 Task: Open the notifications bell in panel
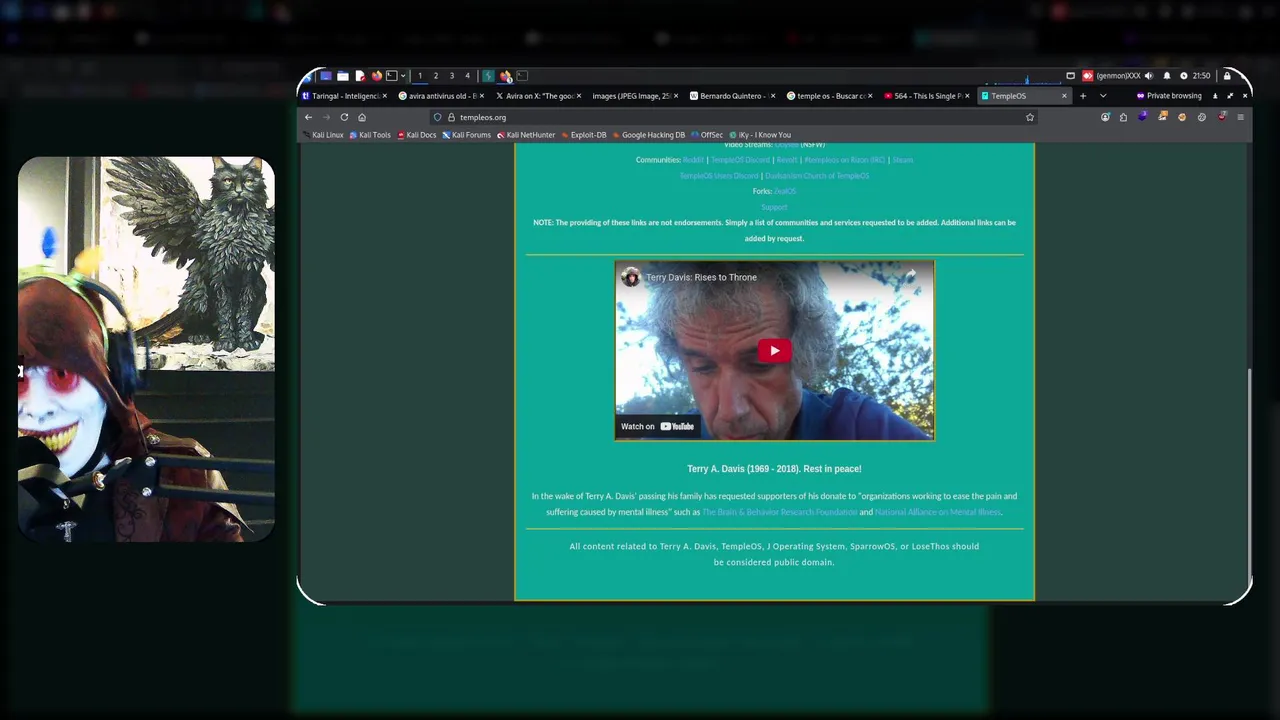point(1166,76)
